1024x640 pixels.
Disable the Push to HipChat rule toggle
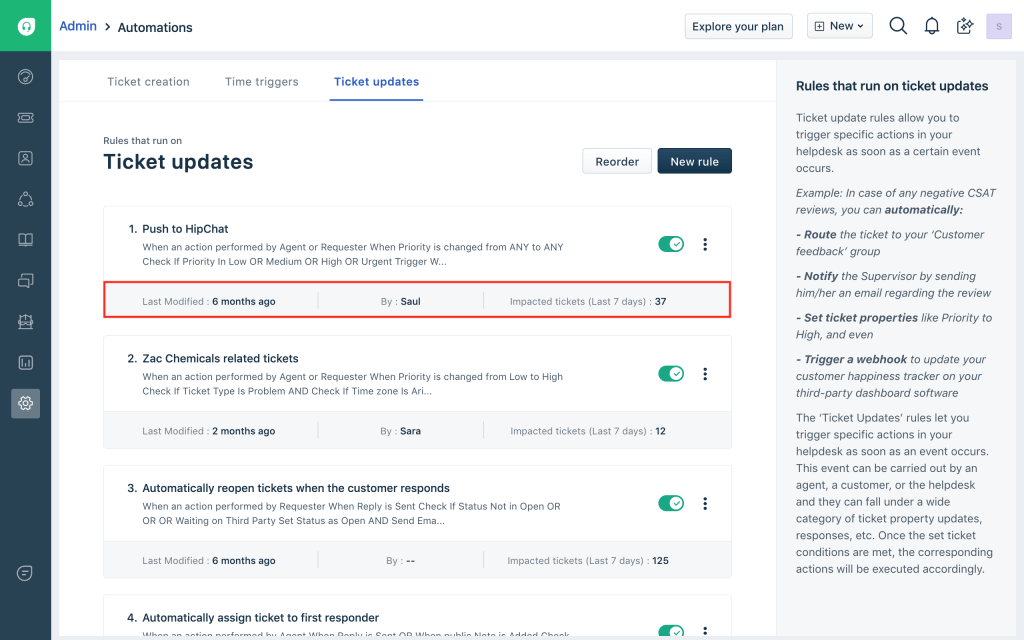coord(670,244)
